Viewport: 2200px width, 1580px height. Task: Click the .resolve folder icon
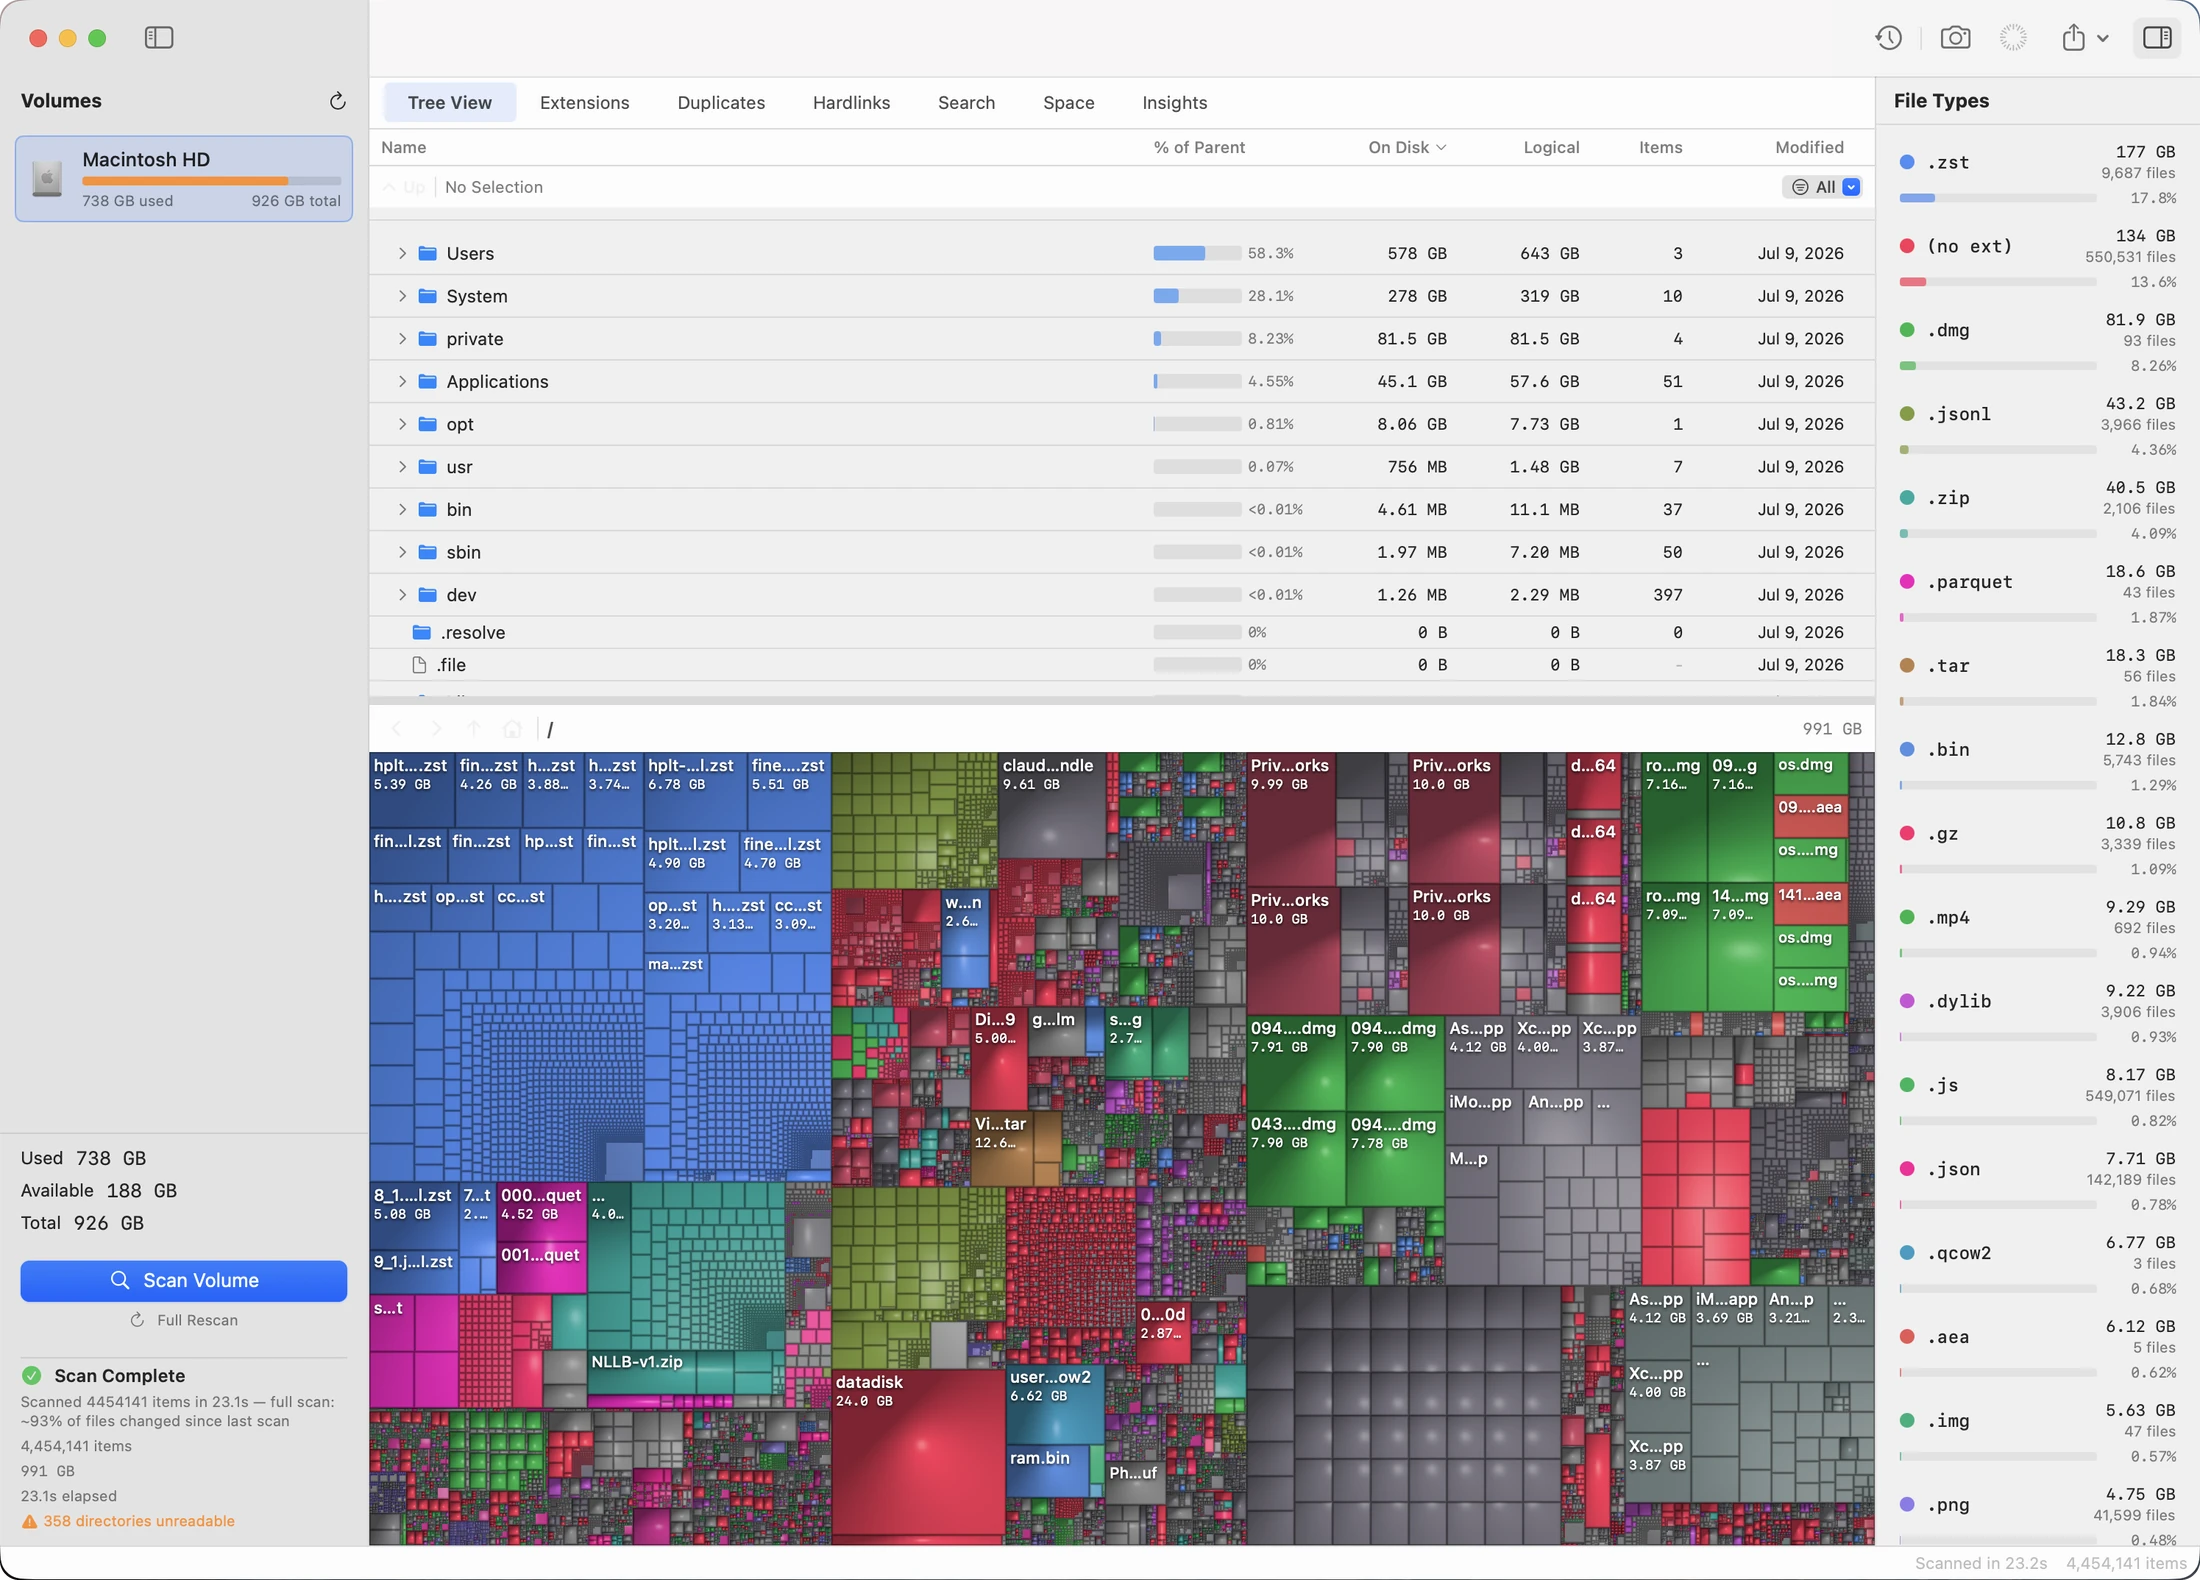(x=422, y=632)
